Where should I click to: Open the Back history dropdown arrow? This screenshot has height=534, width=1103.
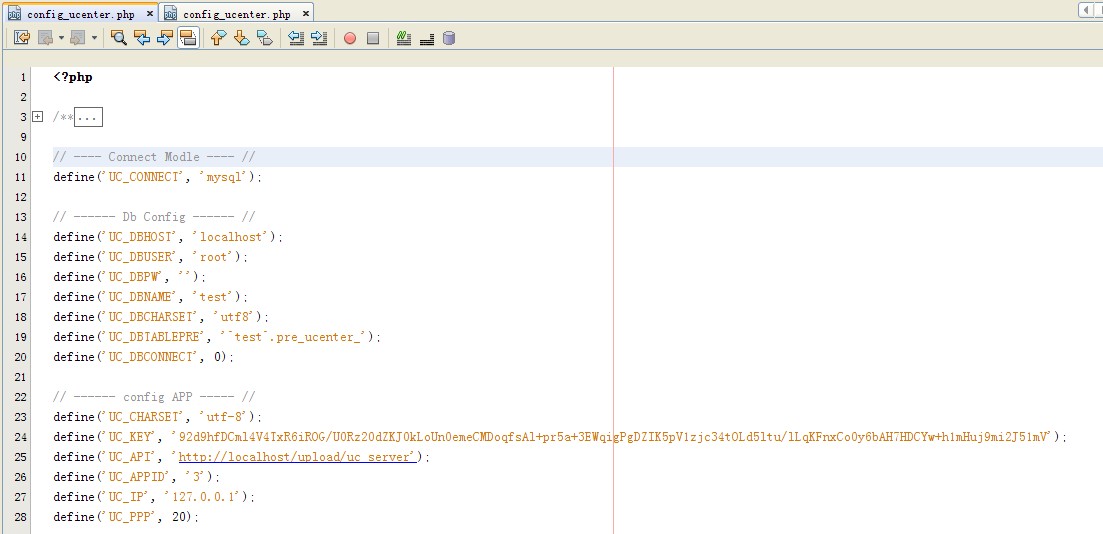tap(61, 38)
